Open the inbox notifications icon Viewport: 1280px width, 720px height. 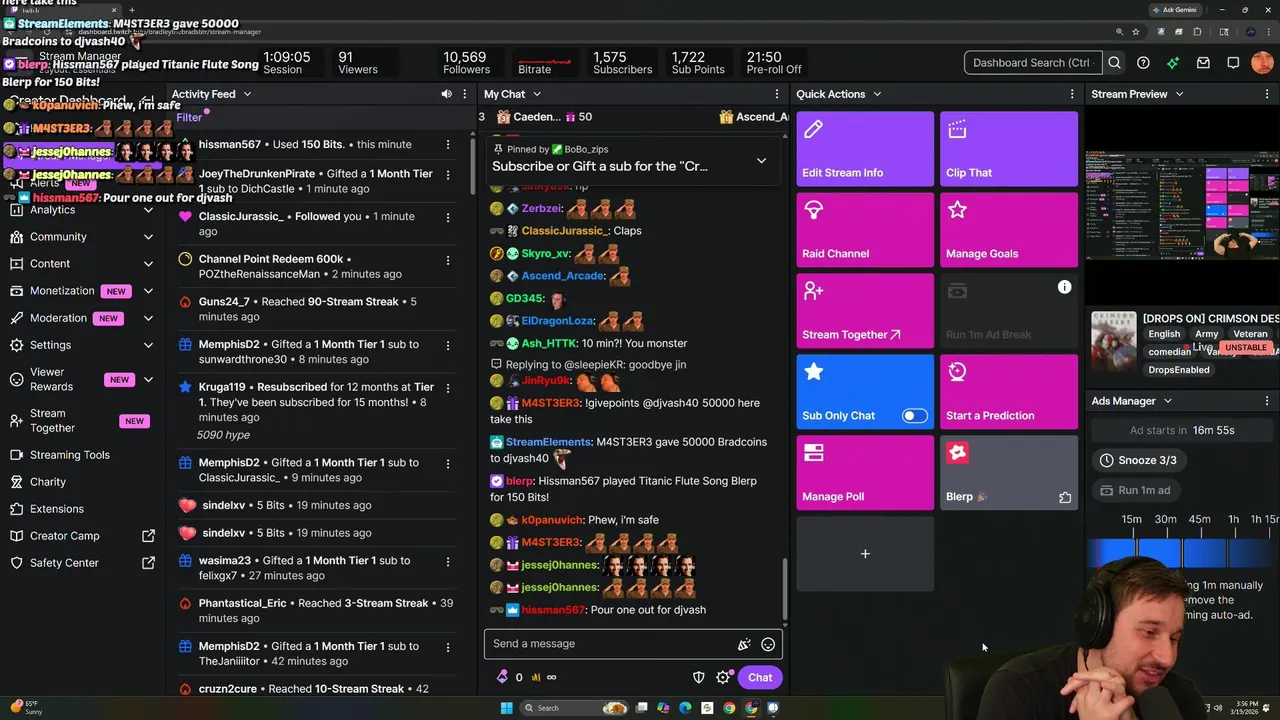[x=1203, y=63]
